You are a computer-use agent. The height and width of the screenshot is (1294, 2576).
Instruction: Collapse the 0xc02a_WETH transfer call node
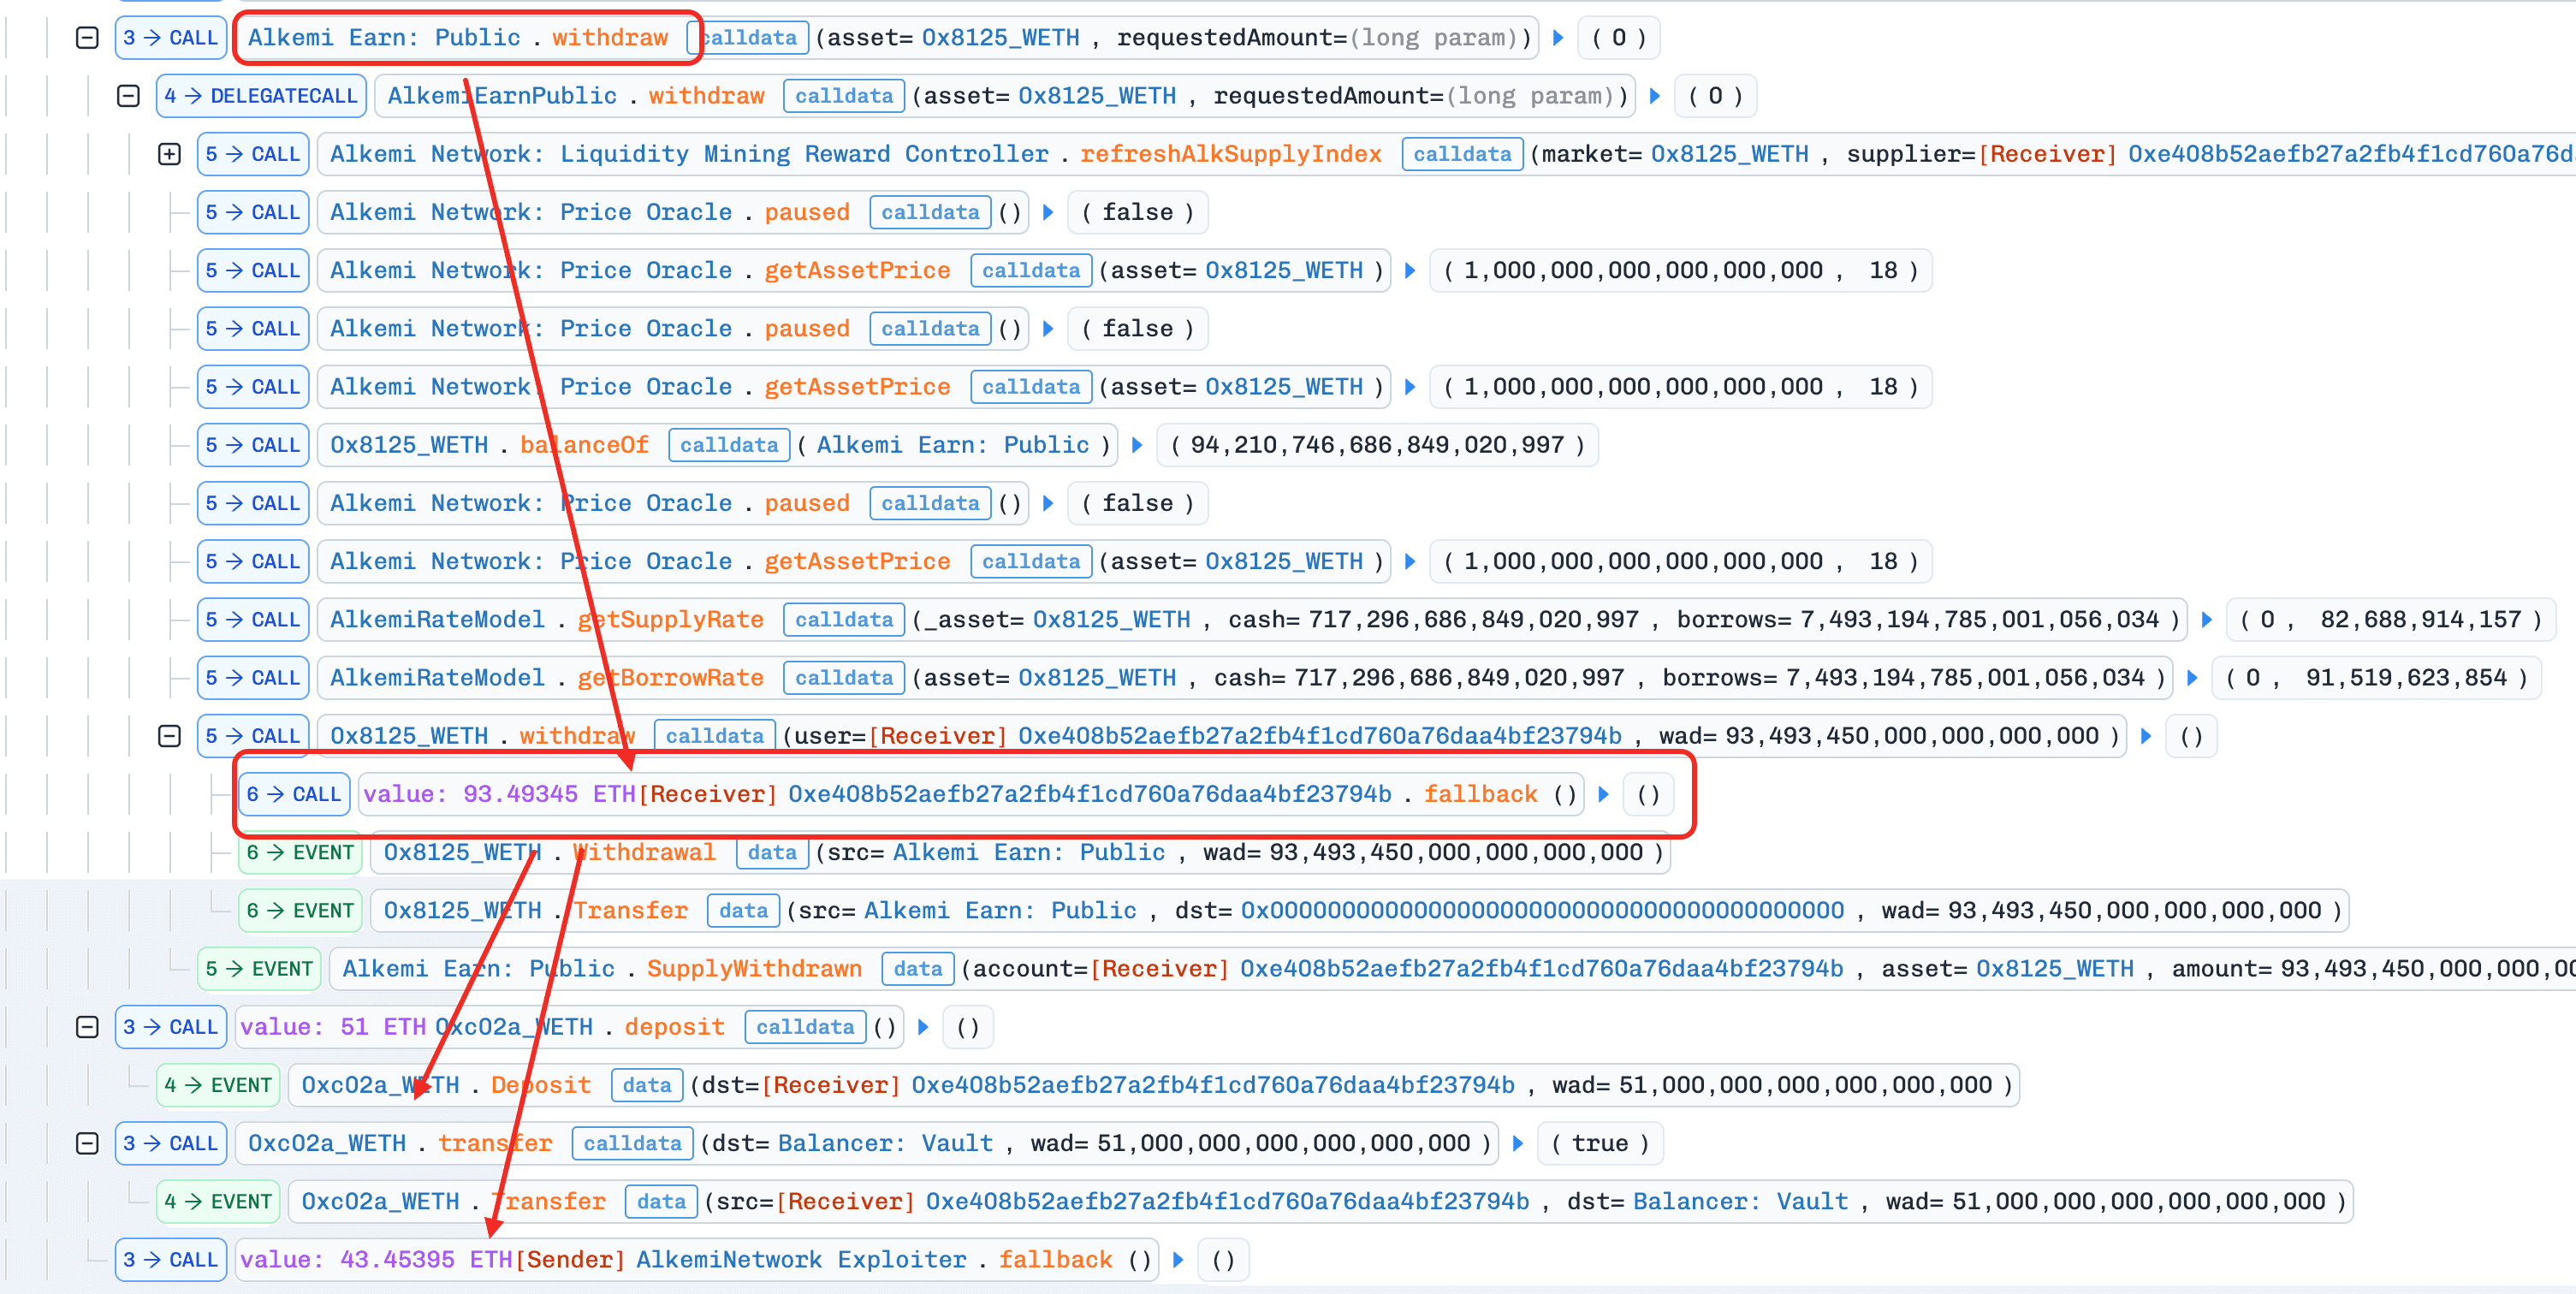tap(87, 1143)
